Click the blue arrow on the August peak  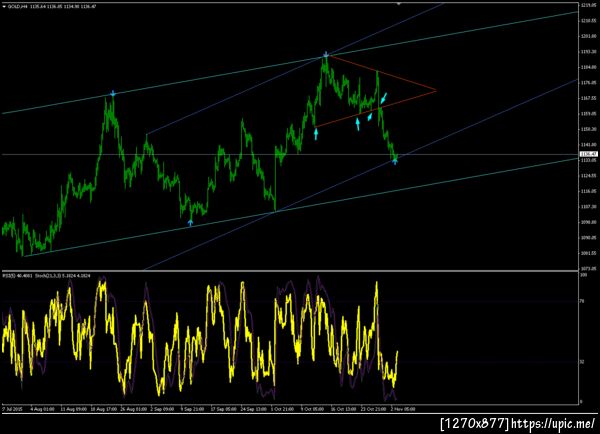[x=113, y=93]
